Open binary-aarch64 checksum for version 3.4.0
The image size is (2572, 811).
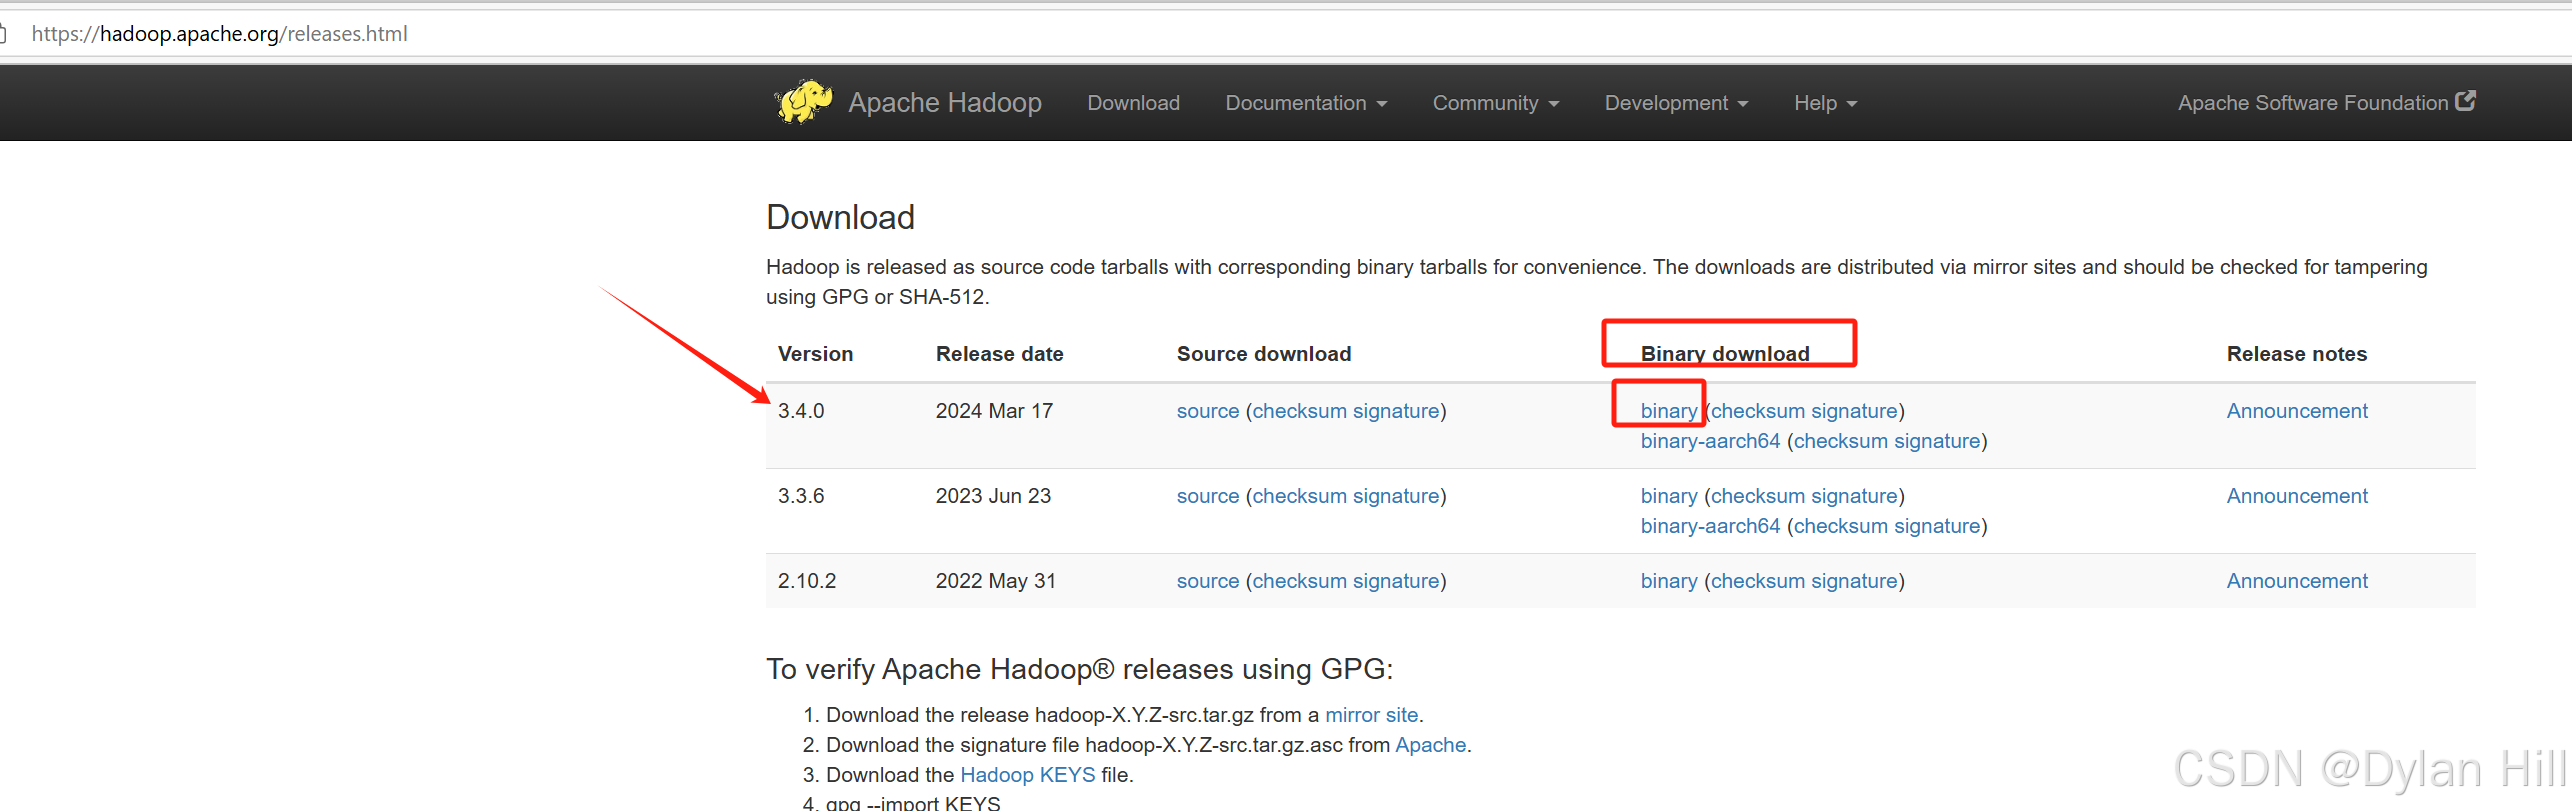click(x=1841, y=441)
